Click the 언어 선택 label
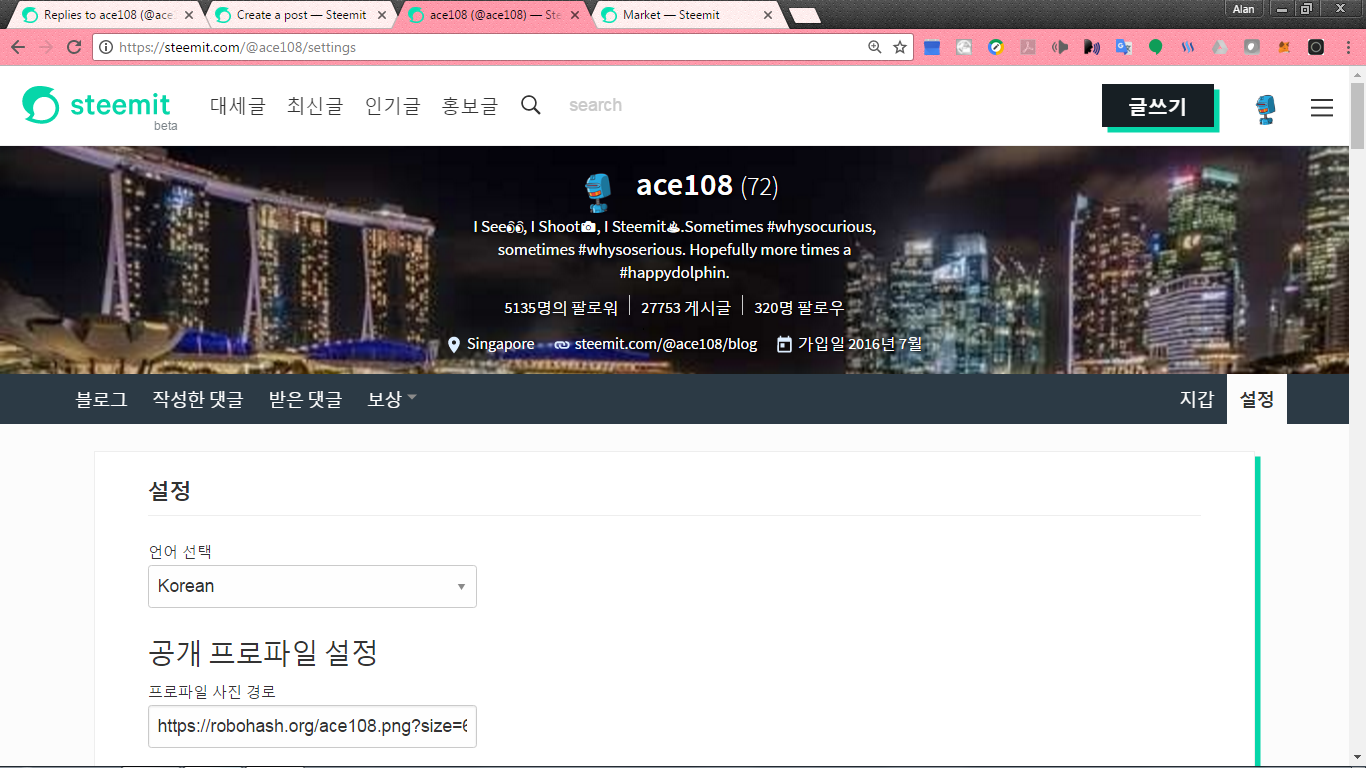This screenshot has width=1366, height=768. point(180,551)
